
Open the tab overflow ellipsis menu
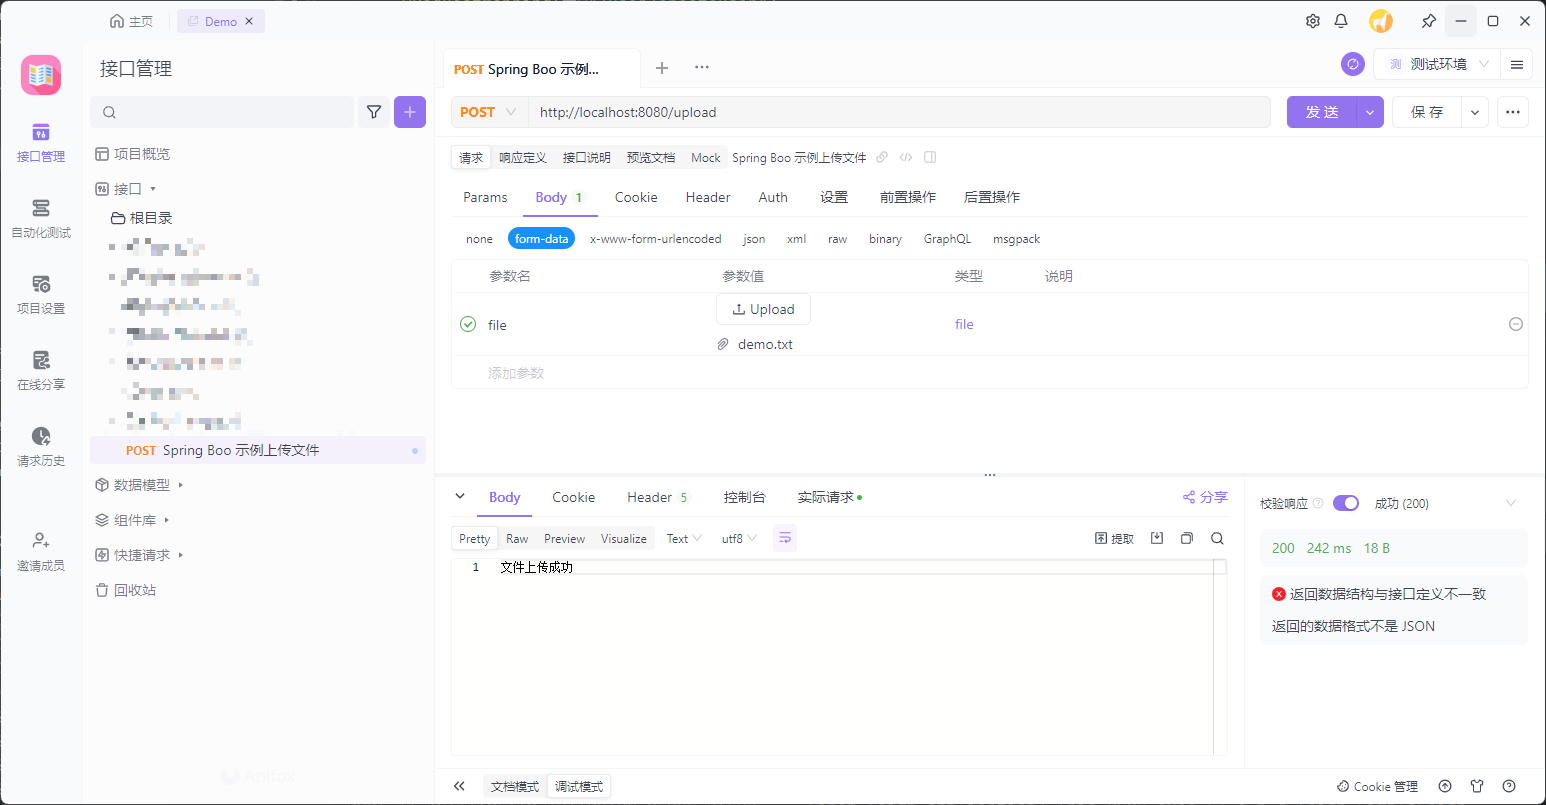coord(702,68)
